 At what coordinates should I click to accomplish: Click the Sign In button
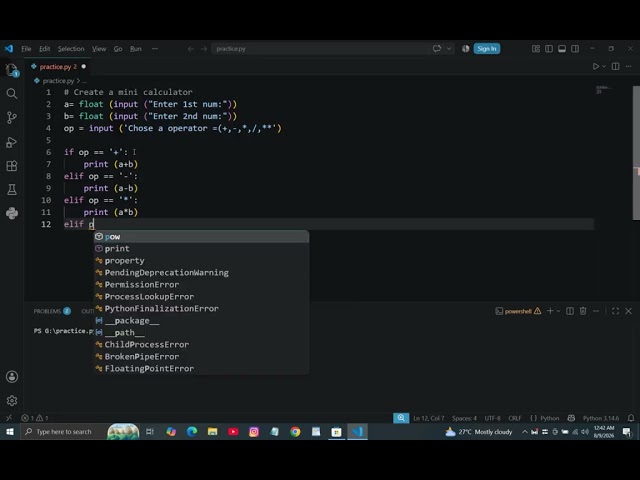click(x=487, y=49)
